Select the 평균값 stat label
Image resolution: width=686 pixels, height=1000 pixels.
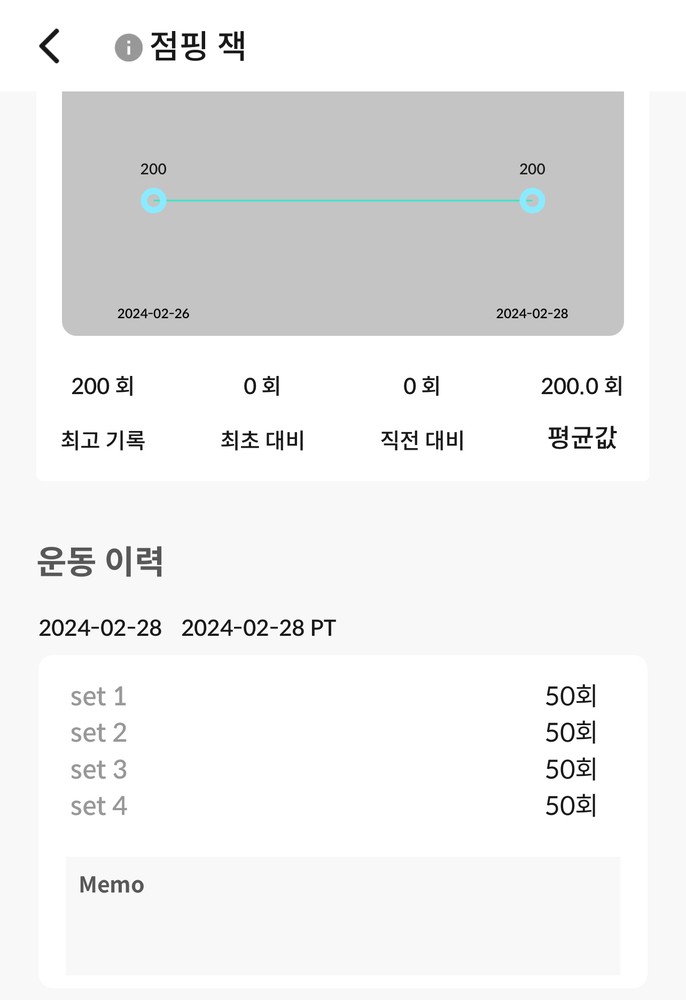click(582, 438)
